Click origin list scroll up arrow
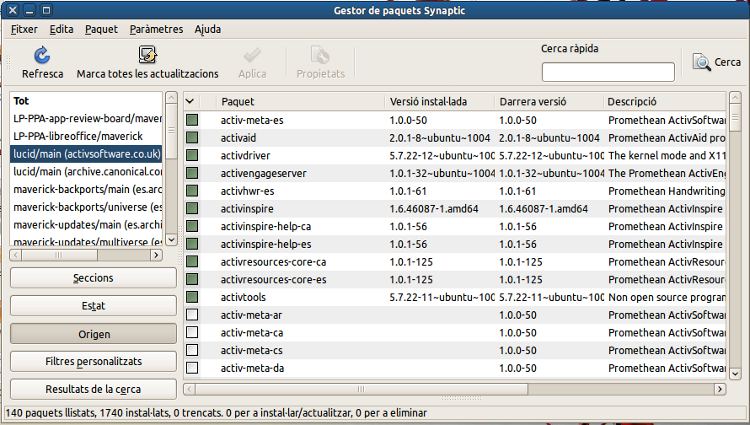 coord(171,98)
